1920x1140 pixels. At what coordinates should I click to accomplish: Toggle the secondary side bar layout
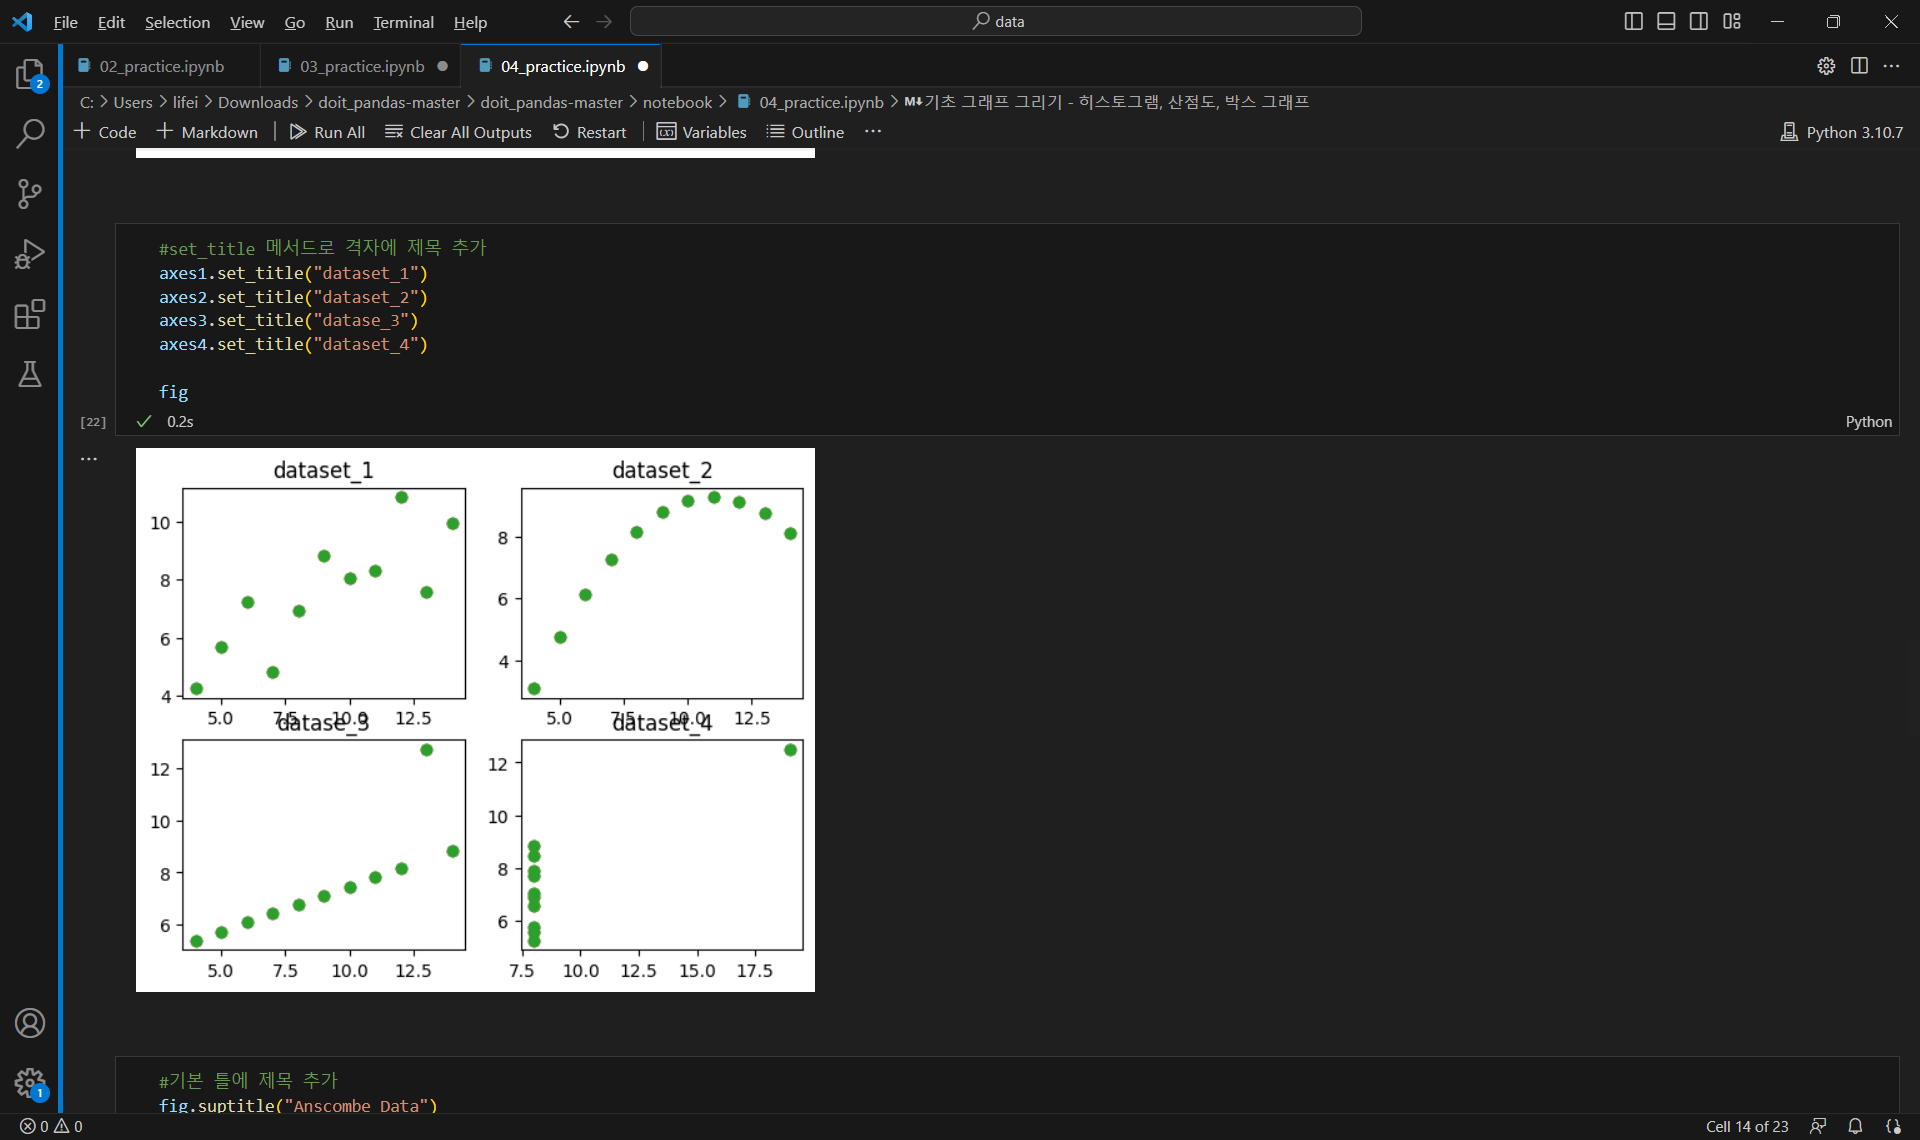[x=1699, y=21]
